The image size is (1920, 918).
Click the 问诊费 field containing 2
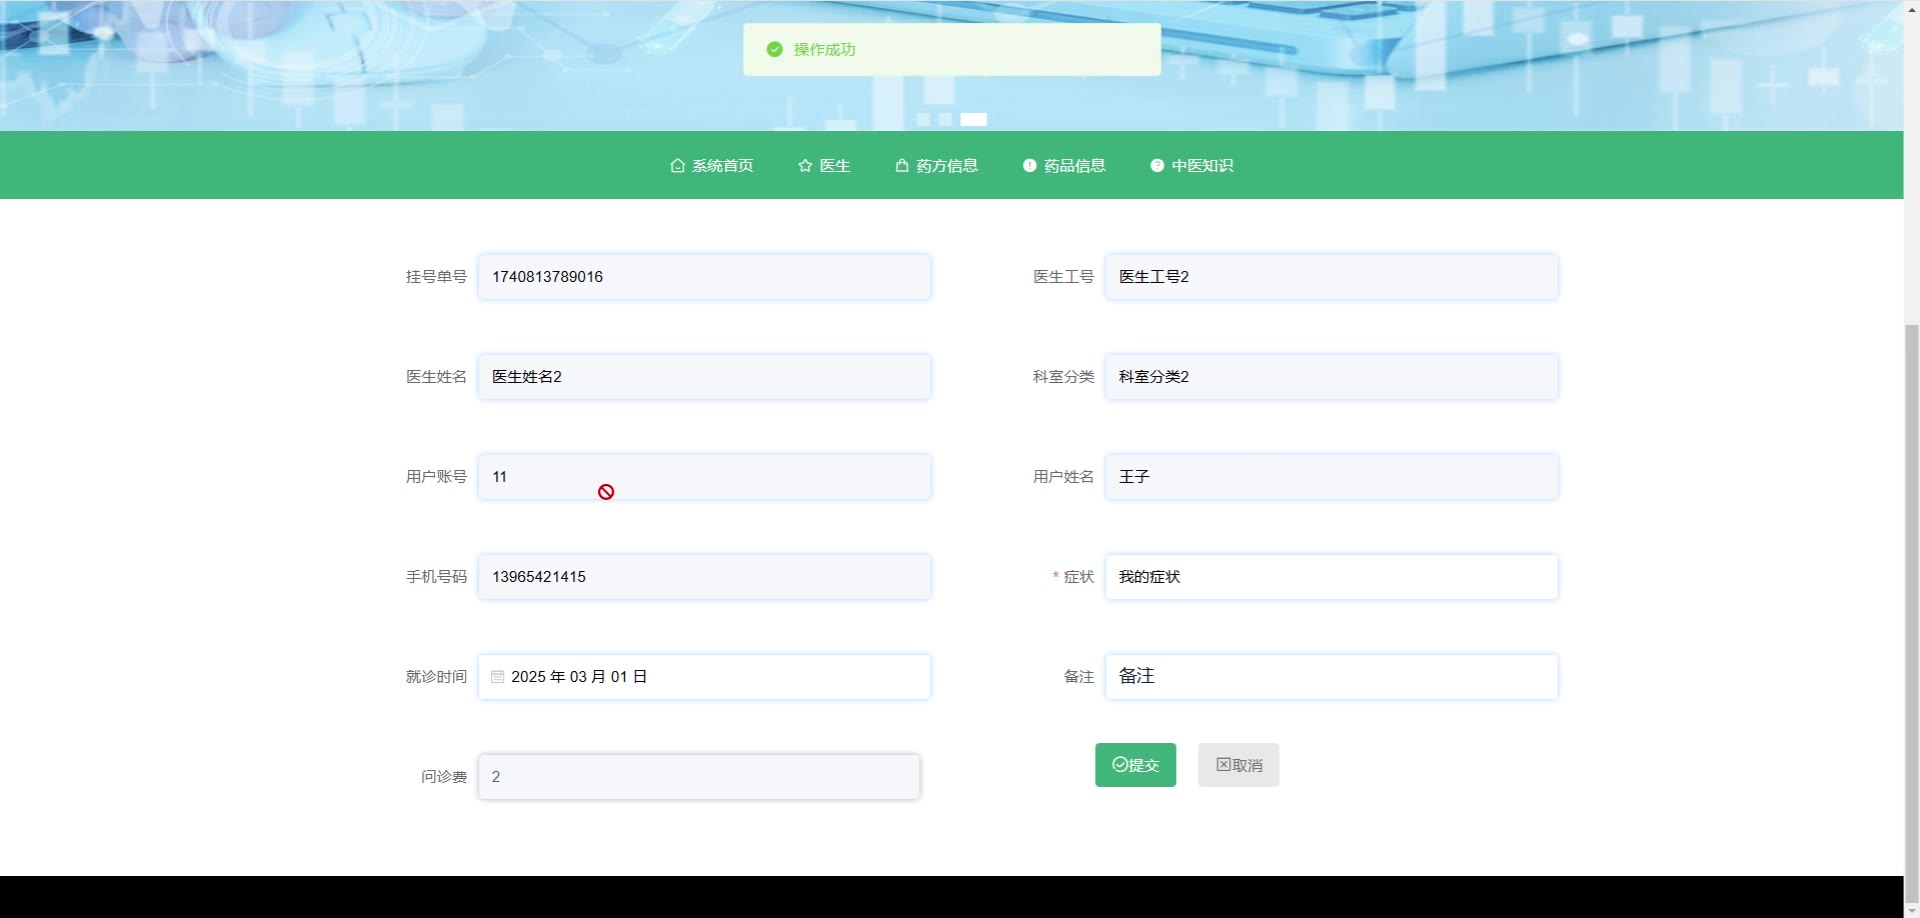[x=699, y=777]
